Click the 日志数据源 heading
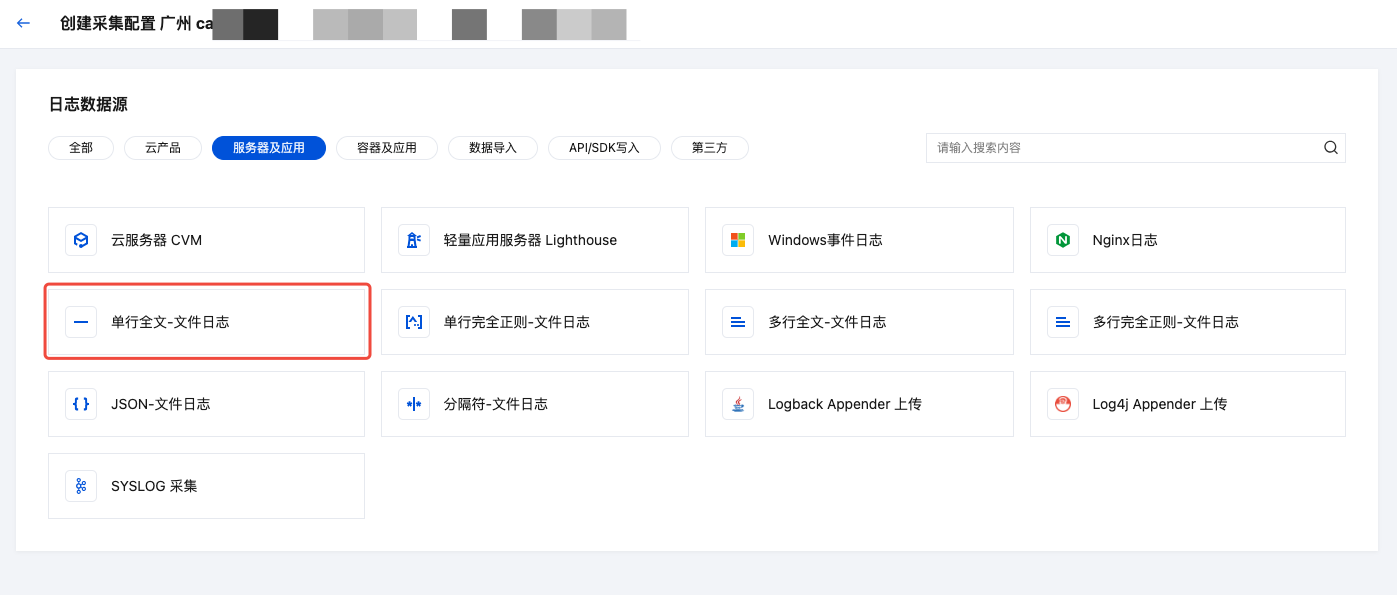Image resolution: width=1397 pixels, height=595 pixels. tap(88, 104)
